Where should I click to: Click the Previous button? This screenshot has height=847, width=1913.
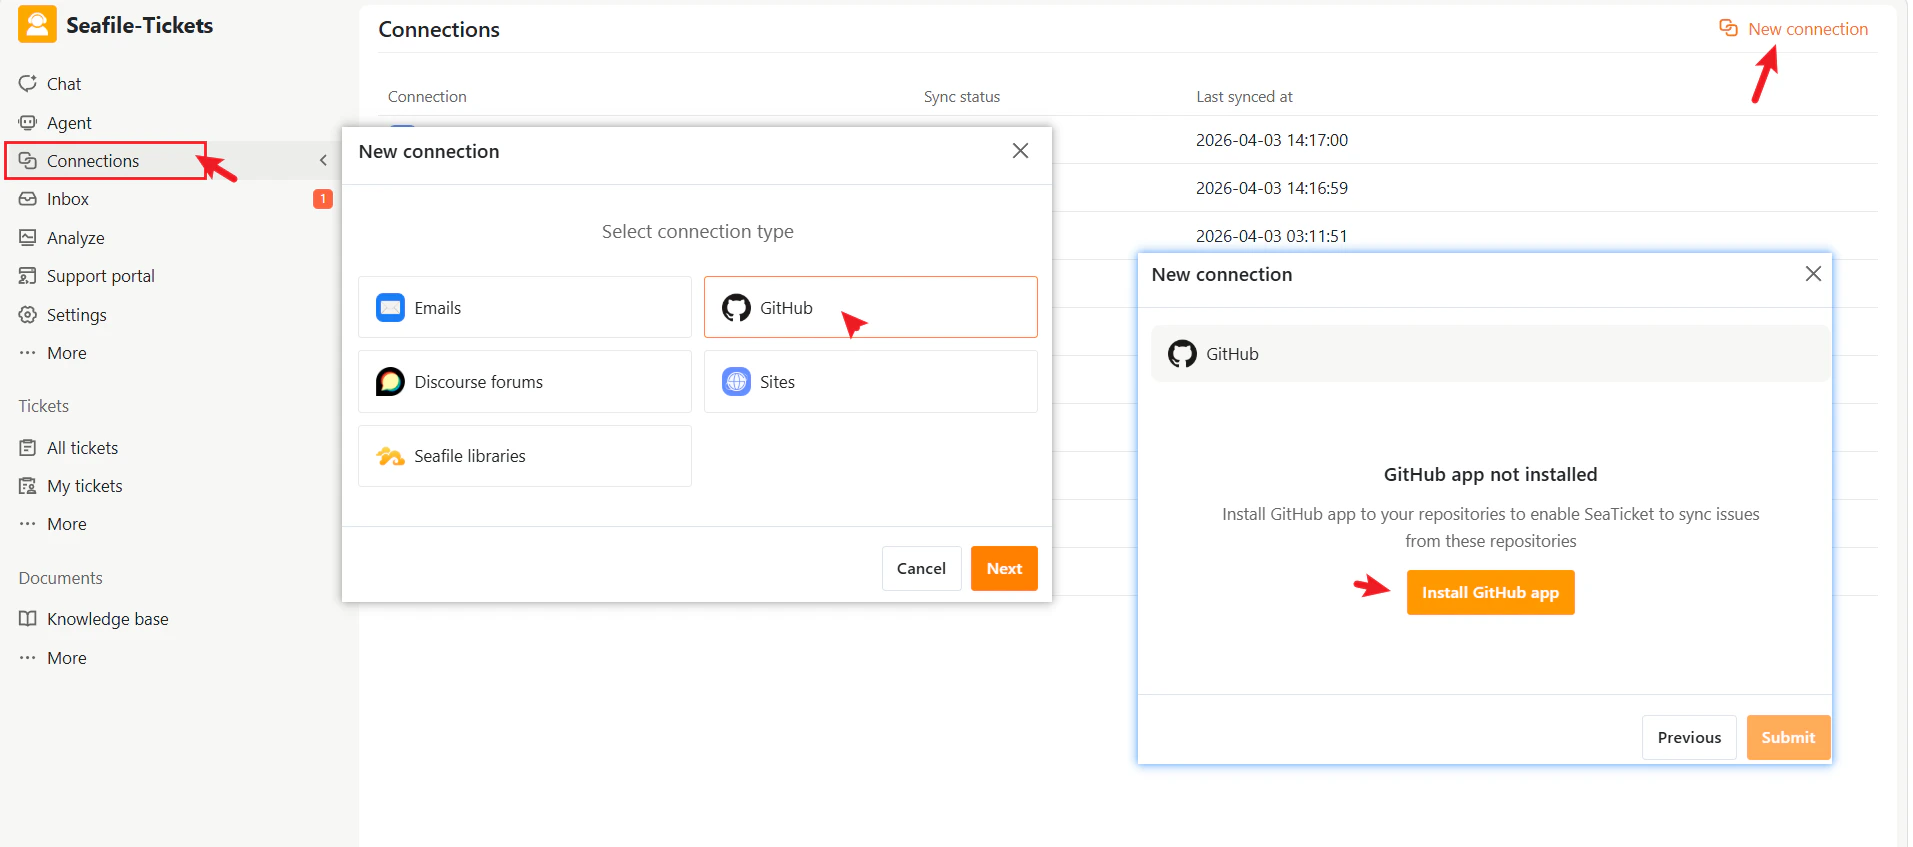click(1689, 737)
